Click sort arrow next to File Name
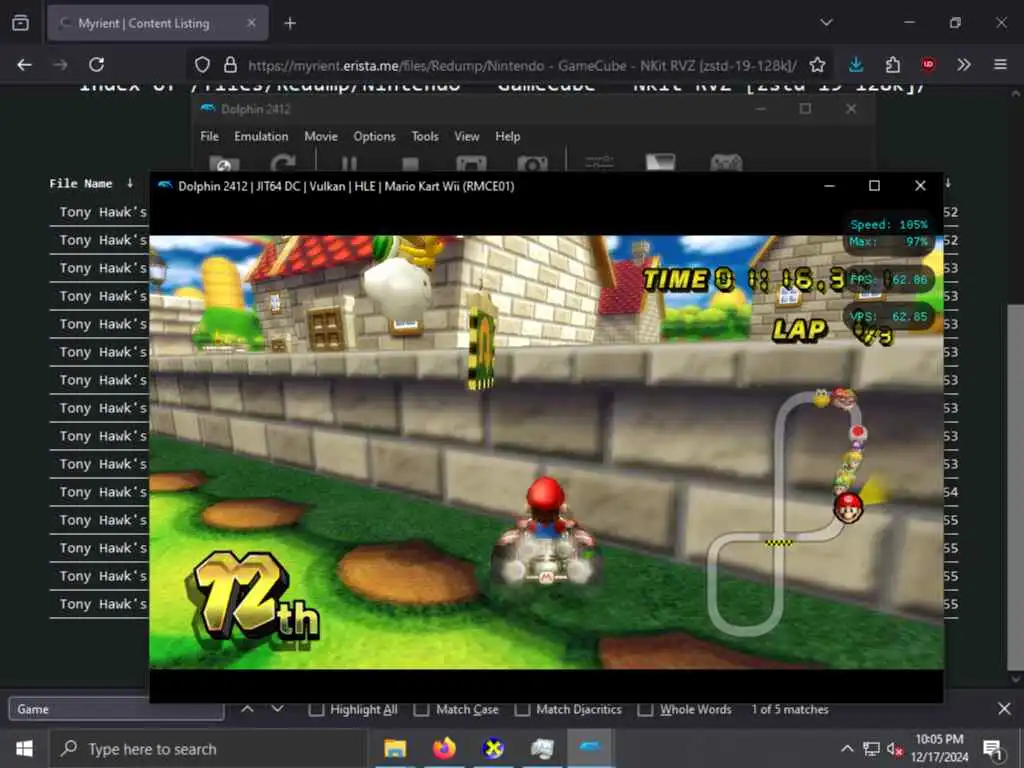This screenshot has height=768, width=1024. pyautogui.click(x=130, y=184)
